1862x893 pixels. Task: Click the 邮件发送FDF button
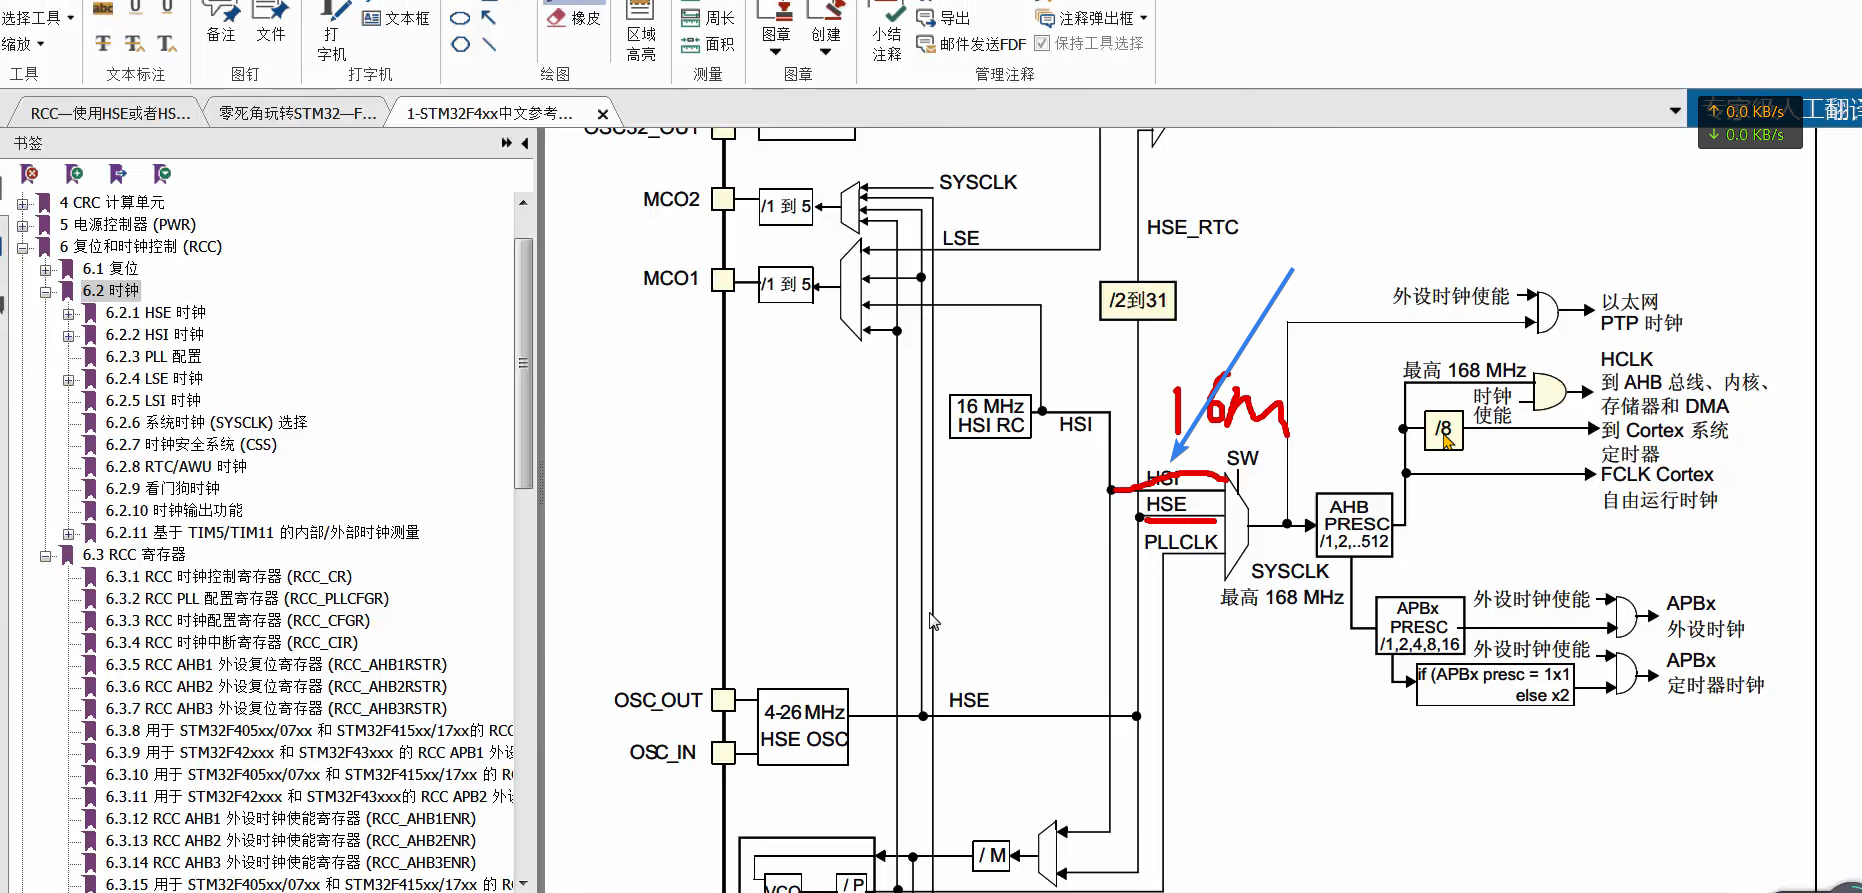tap(972, 44)
